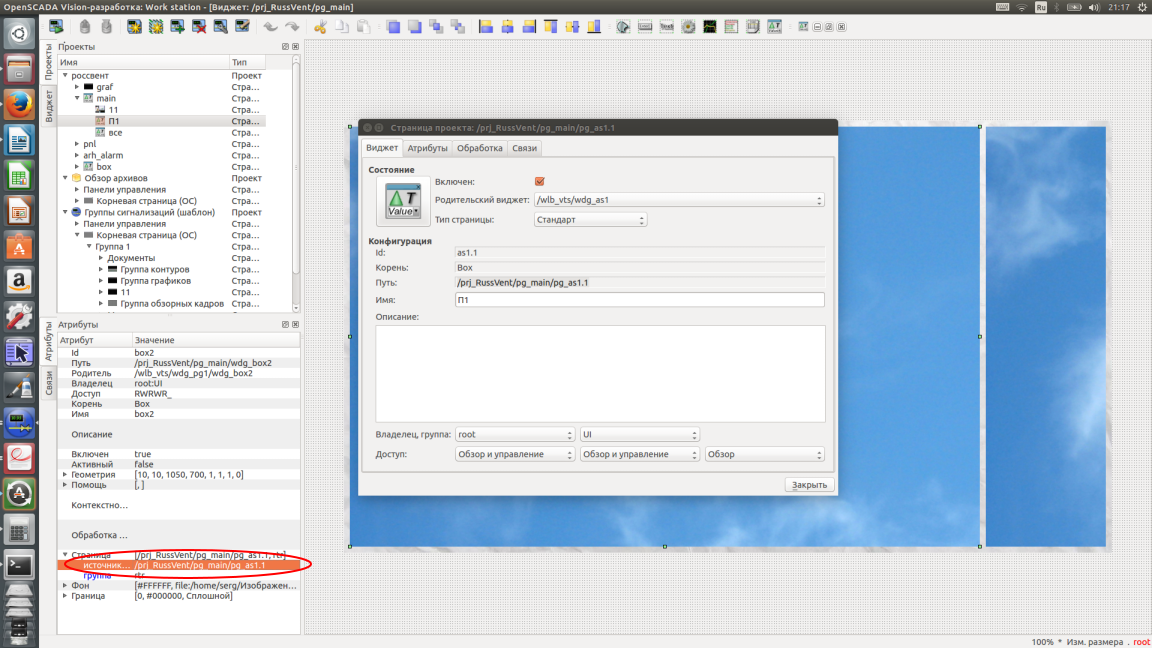Click the Закрыть button
Image resolution: width=1152 pixels, height=648 pixels.
pyautogui.click(x=808, y=485)
